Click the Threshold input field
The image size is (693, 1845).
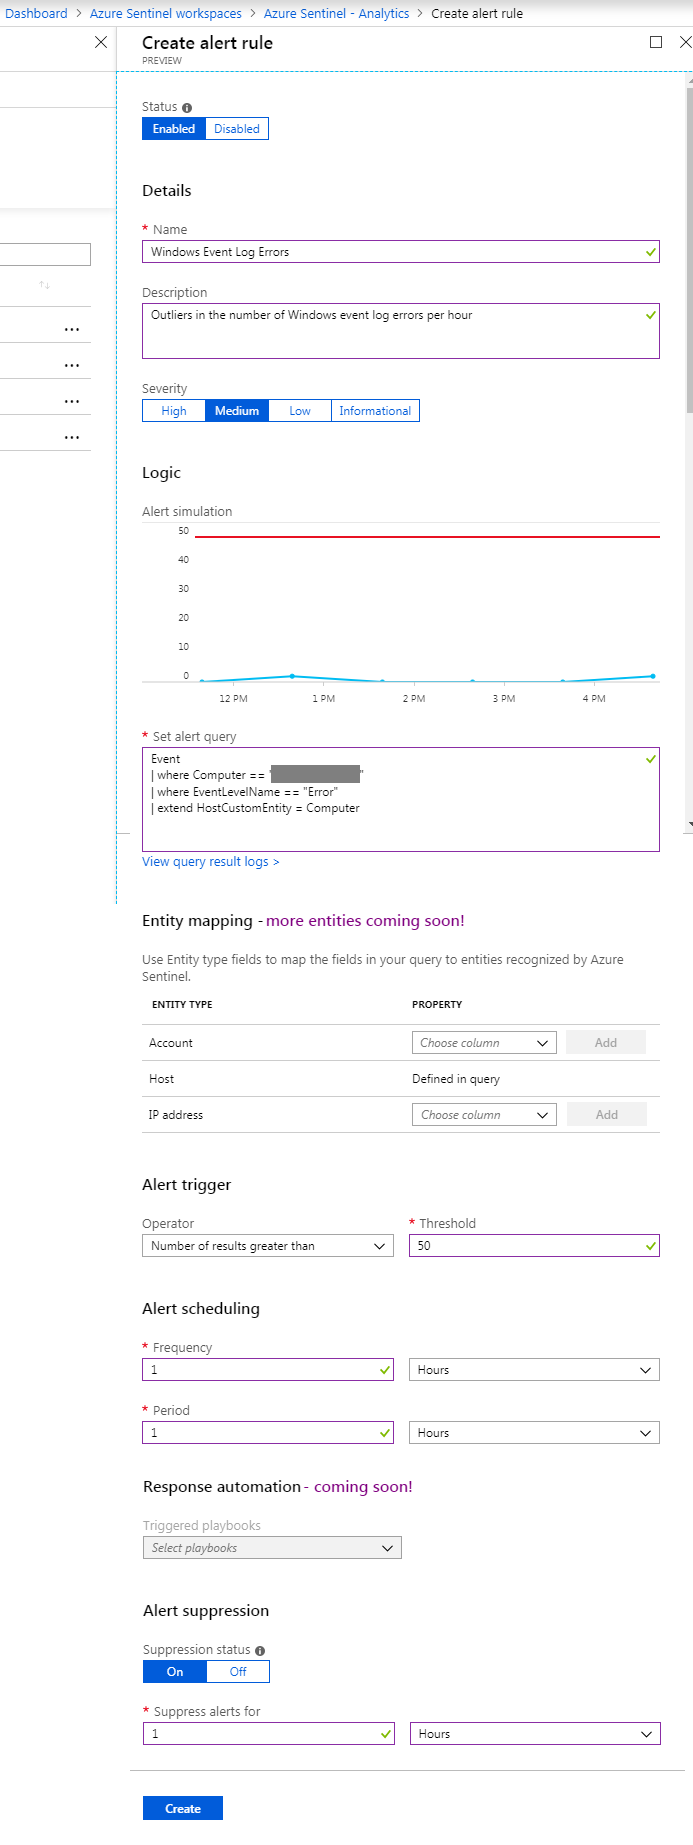[534, 1246]
